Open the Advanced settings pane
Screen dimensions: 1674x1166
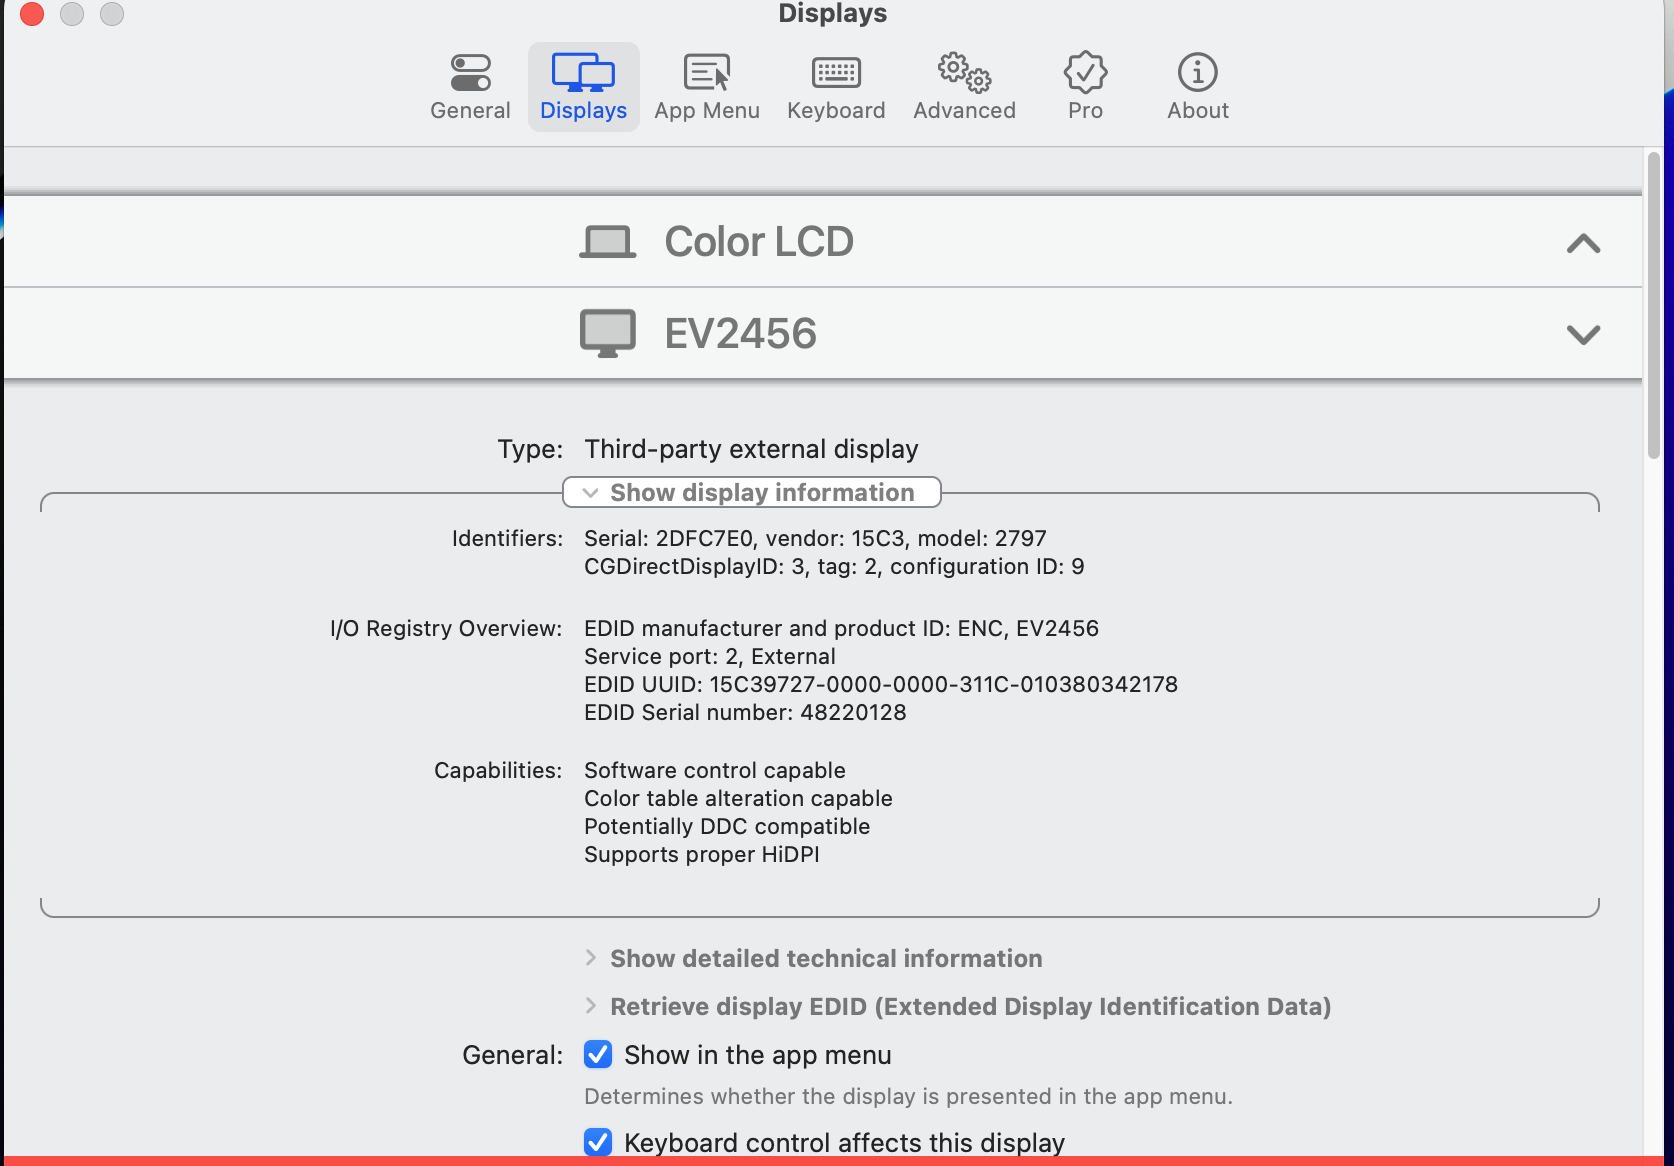[963, 85]
